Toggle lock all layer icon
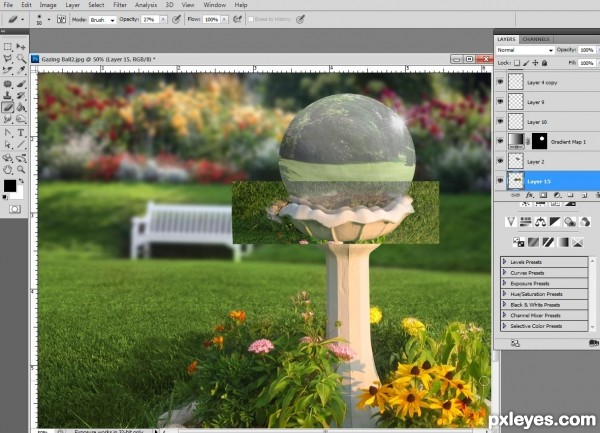This screenshot has height=433, width=600. click(545, 63)
